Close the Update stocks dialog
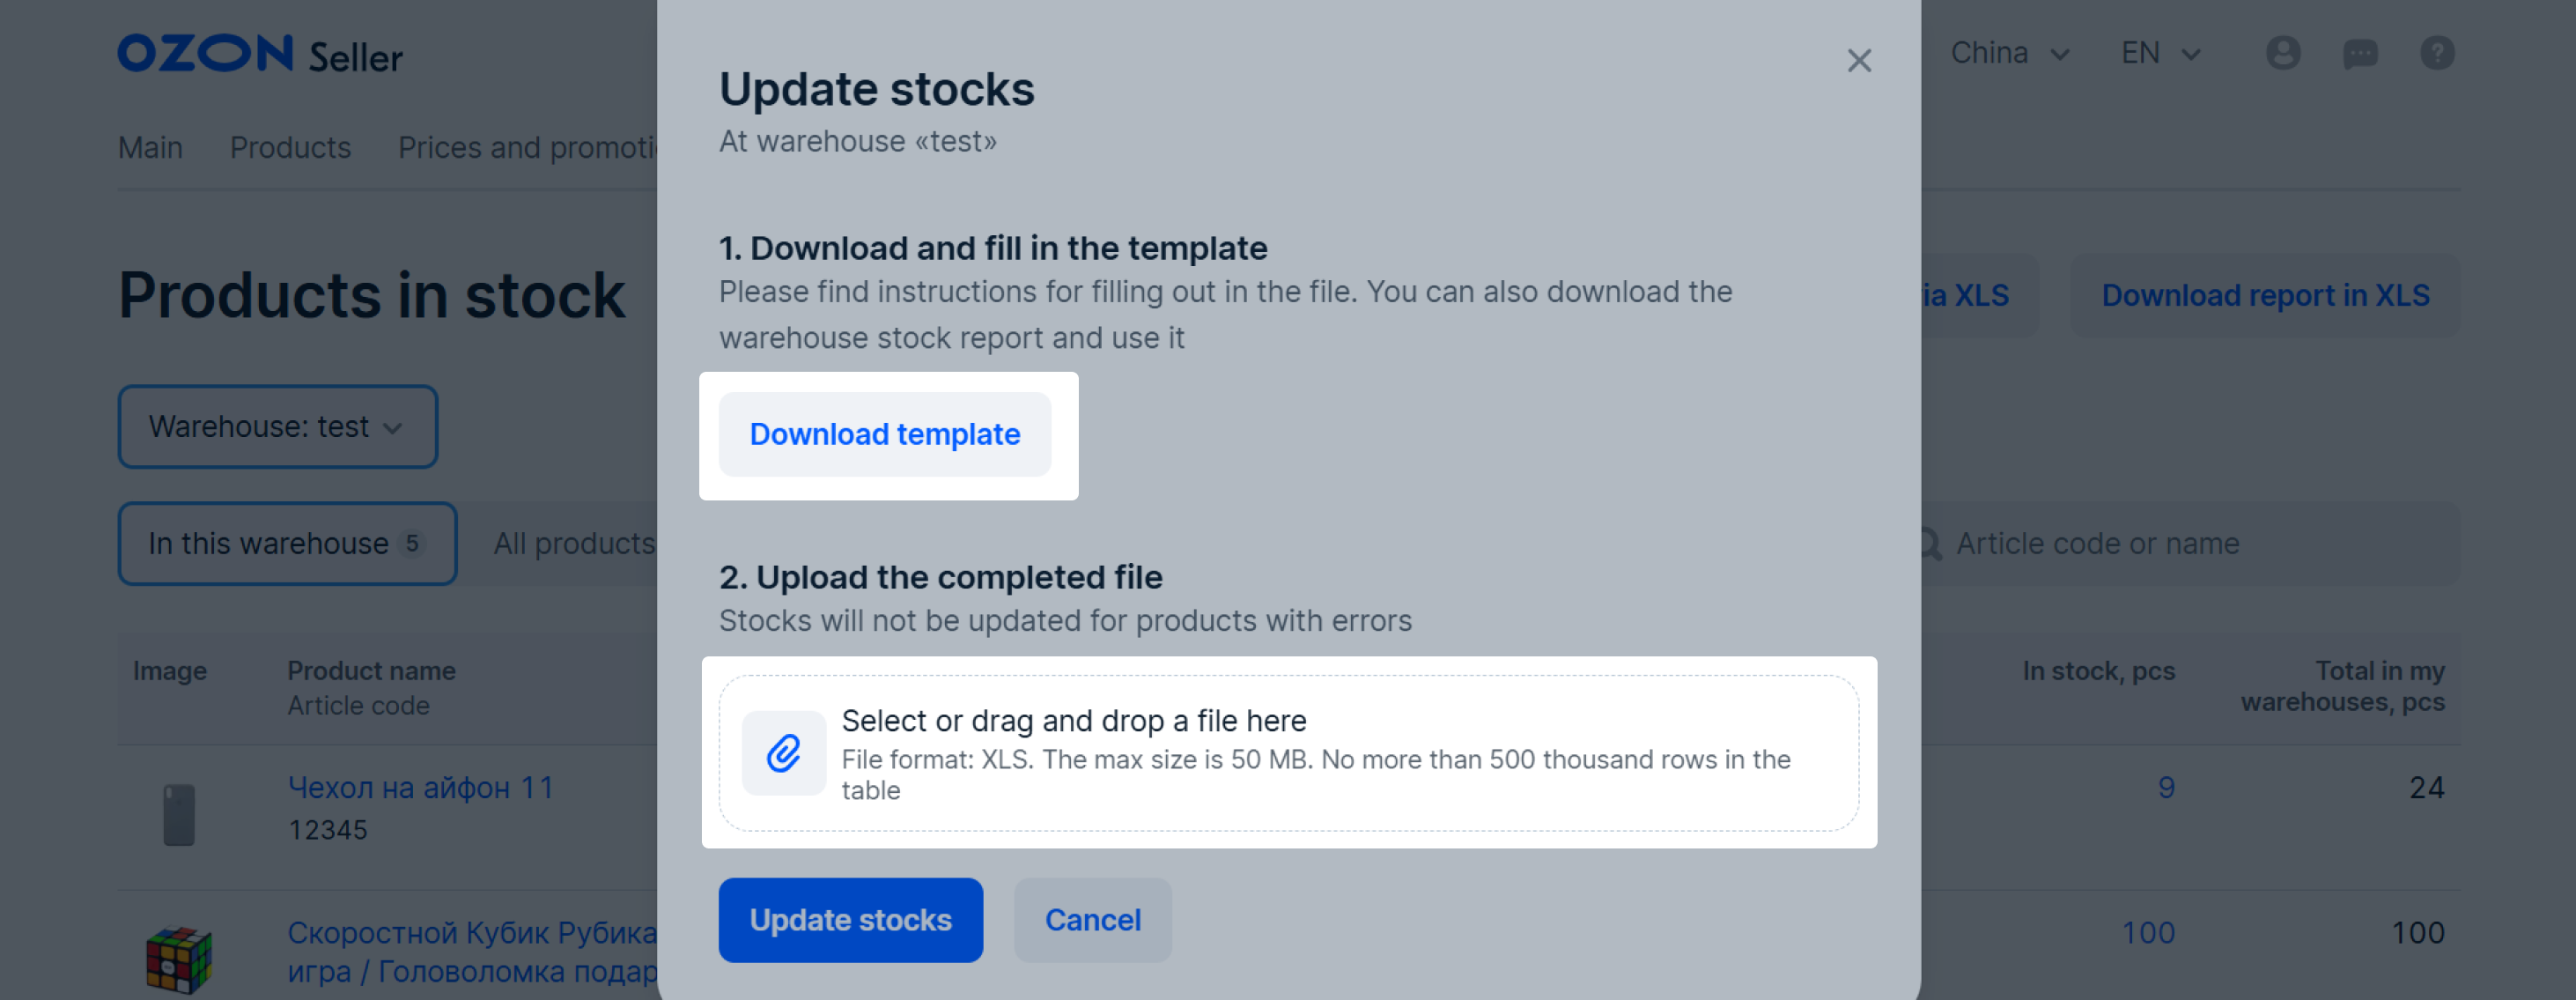Screen dimensions: 2576x1000 [x=1859, y=61]
